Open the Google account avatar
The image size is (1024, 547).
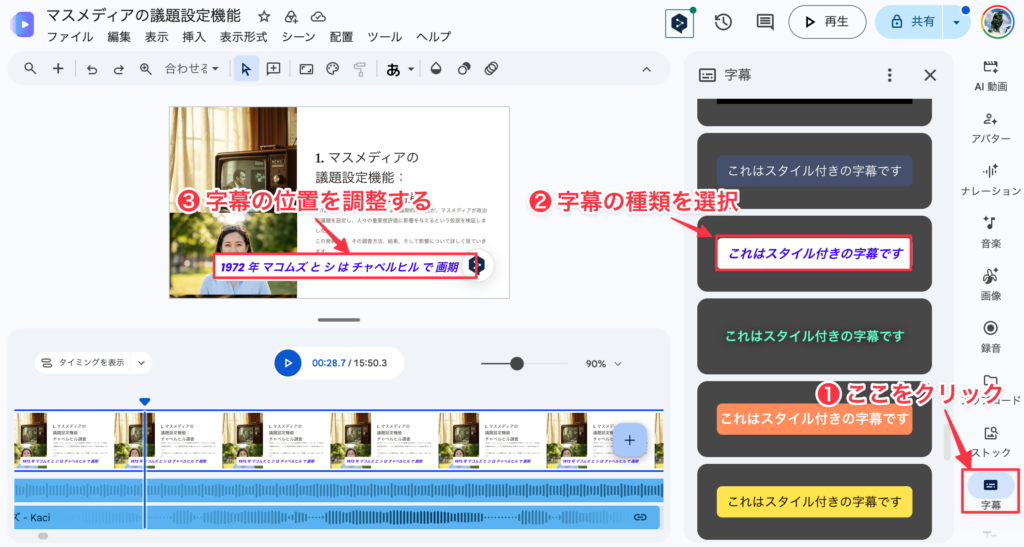tap(997, 22)
